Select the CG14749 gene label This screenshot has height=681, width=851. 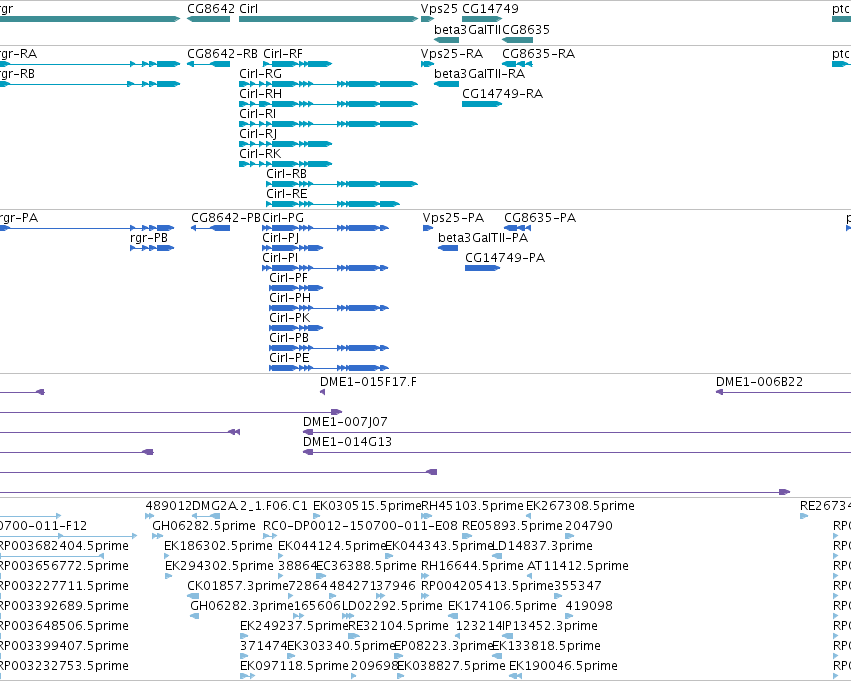pos(490,9)
